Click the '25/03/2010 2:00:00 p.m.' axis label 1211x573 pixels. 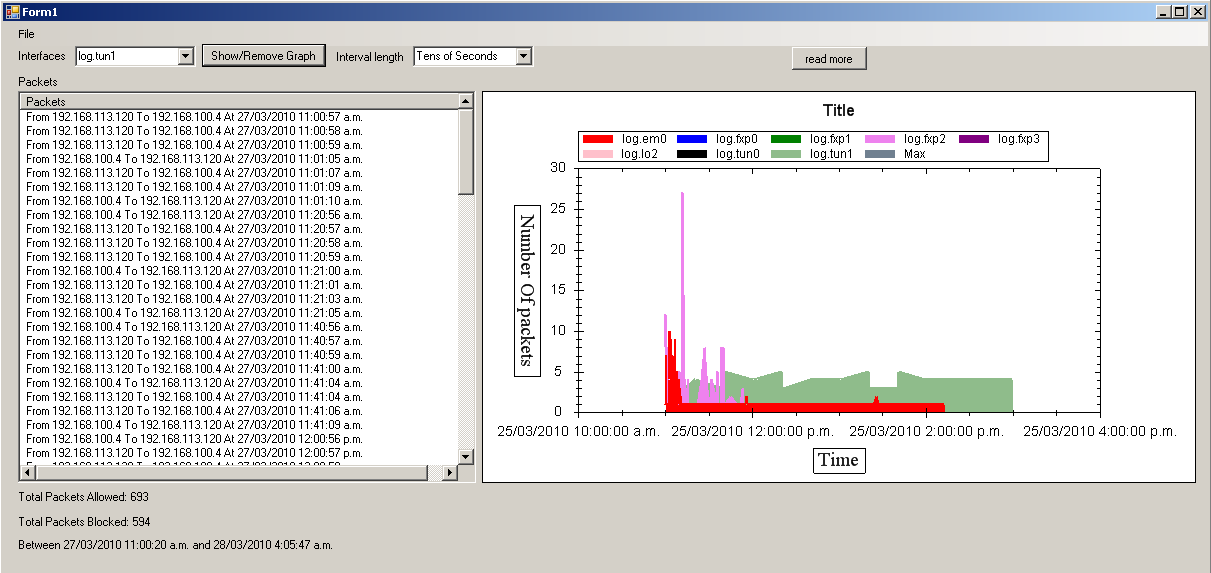(x=926, y=431)
